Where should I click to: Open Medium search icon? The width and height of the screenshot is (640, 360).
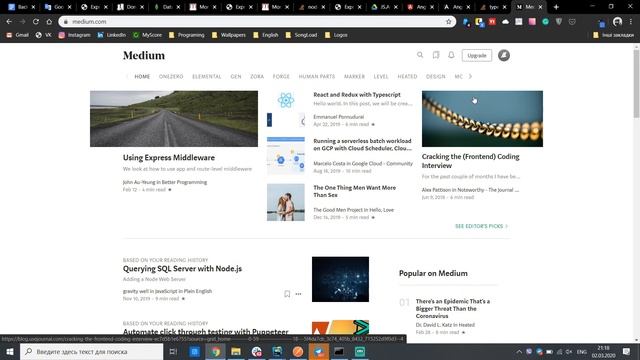click(420, 55)
